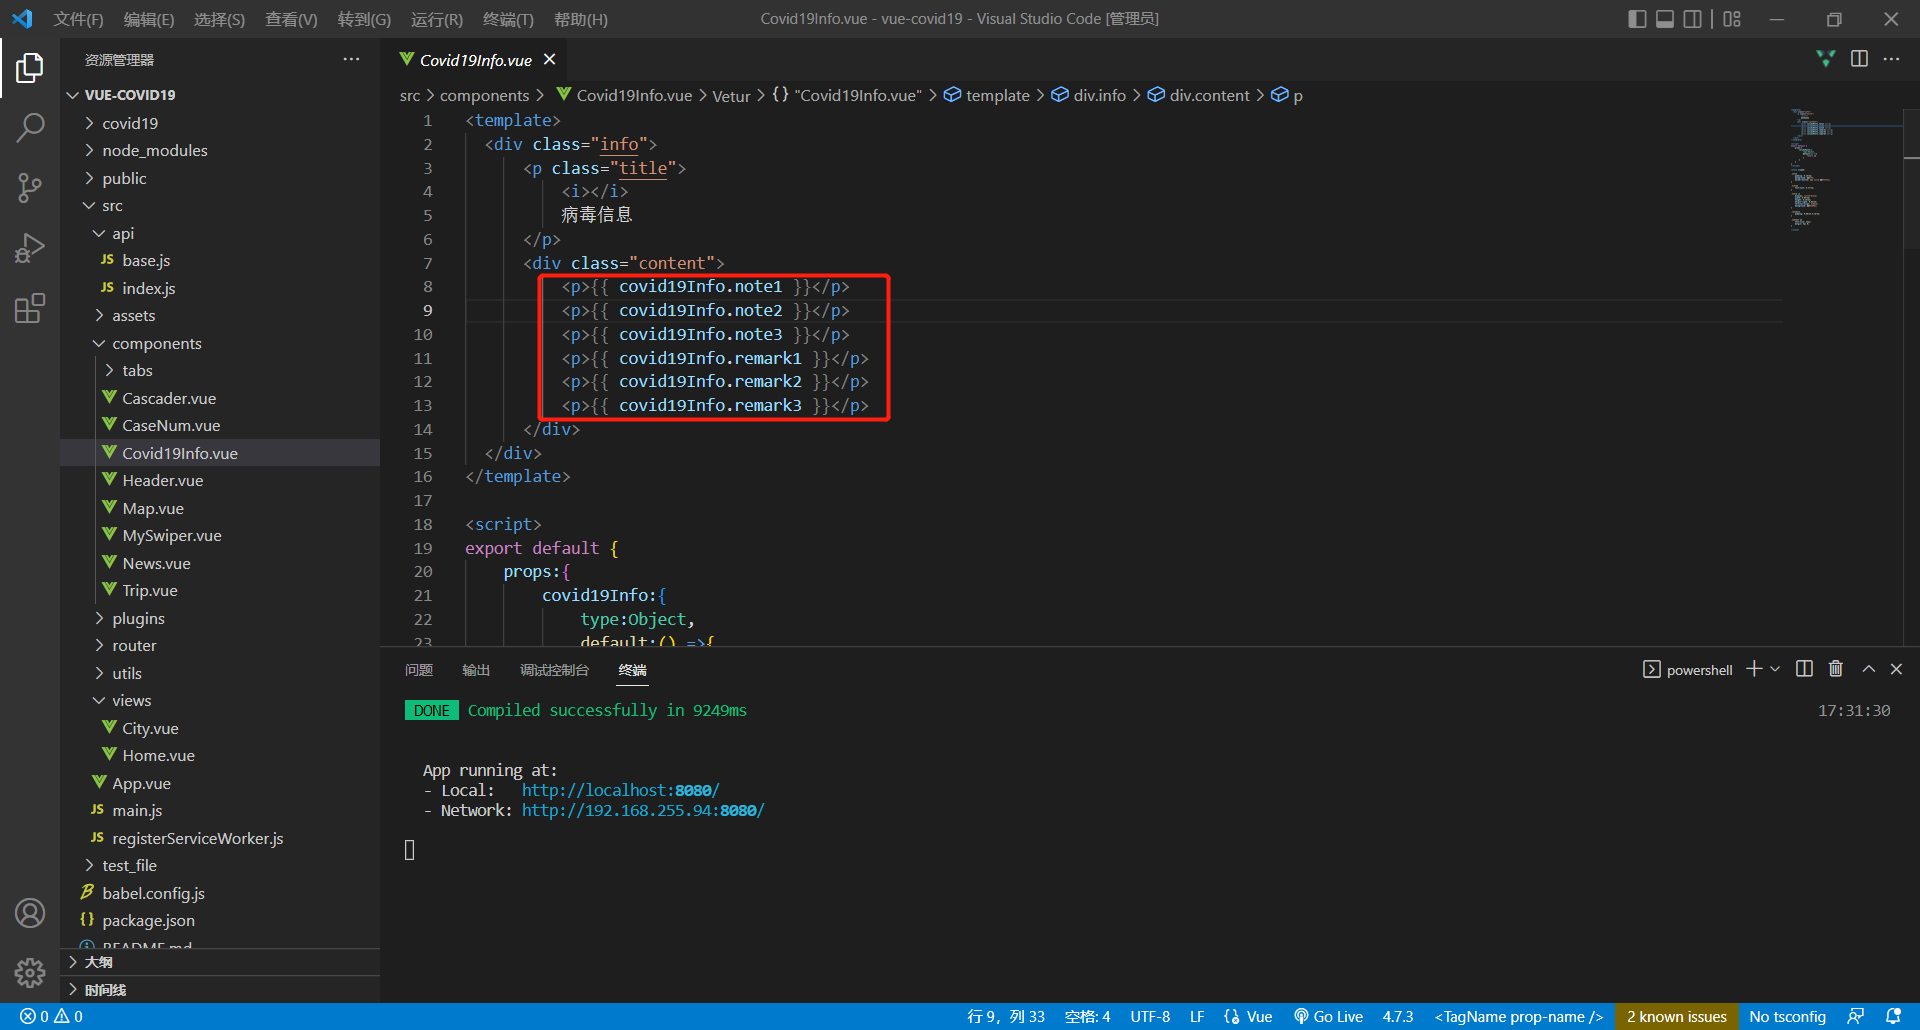Open notifications bell in status bar
Screen dimensions: 1920x1030
point(1893,1016)
